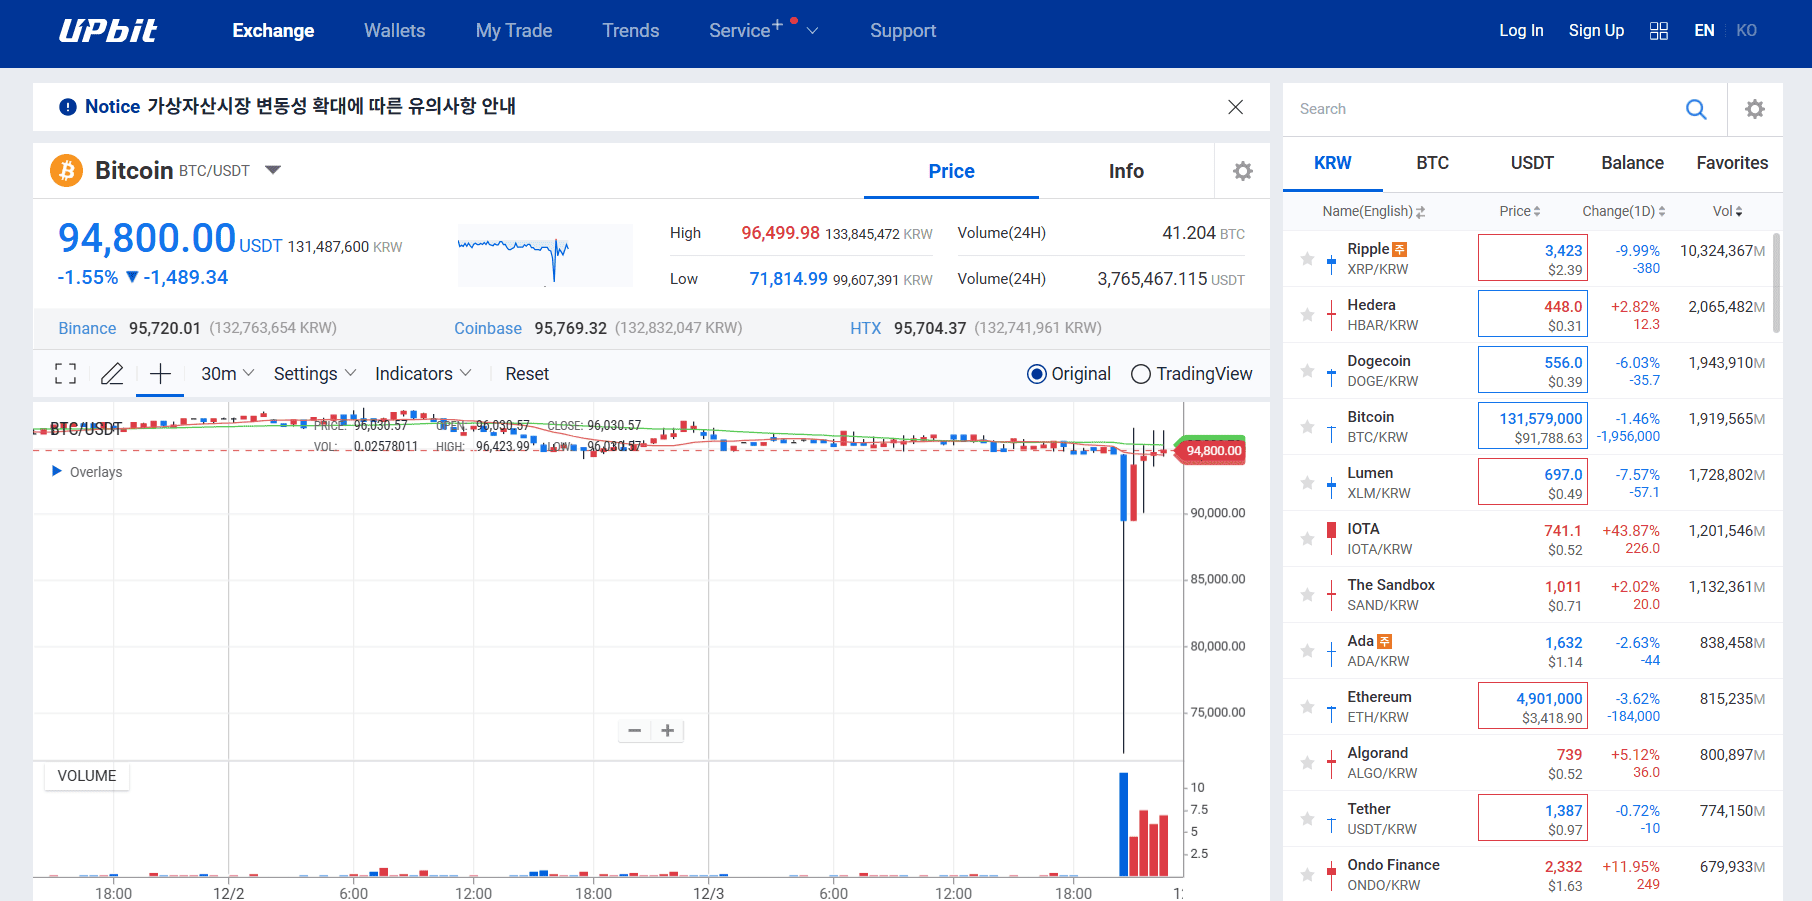Select the USDT market tab
This screenshot has height=901, width=1812.
tap(1532, 163)
